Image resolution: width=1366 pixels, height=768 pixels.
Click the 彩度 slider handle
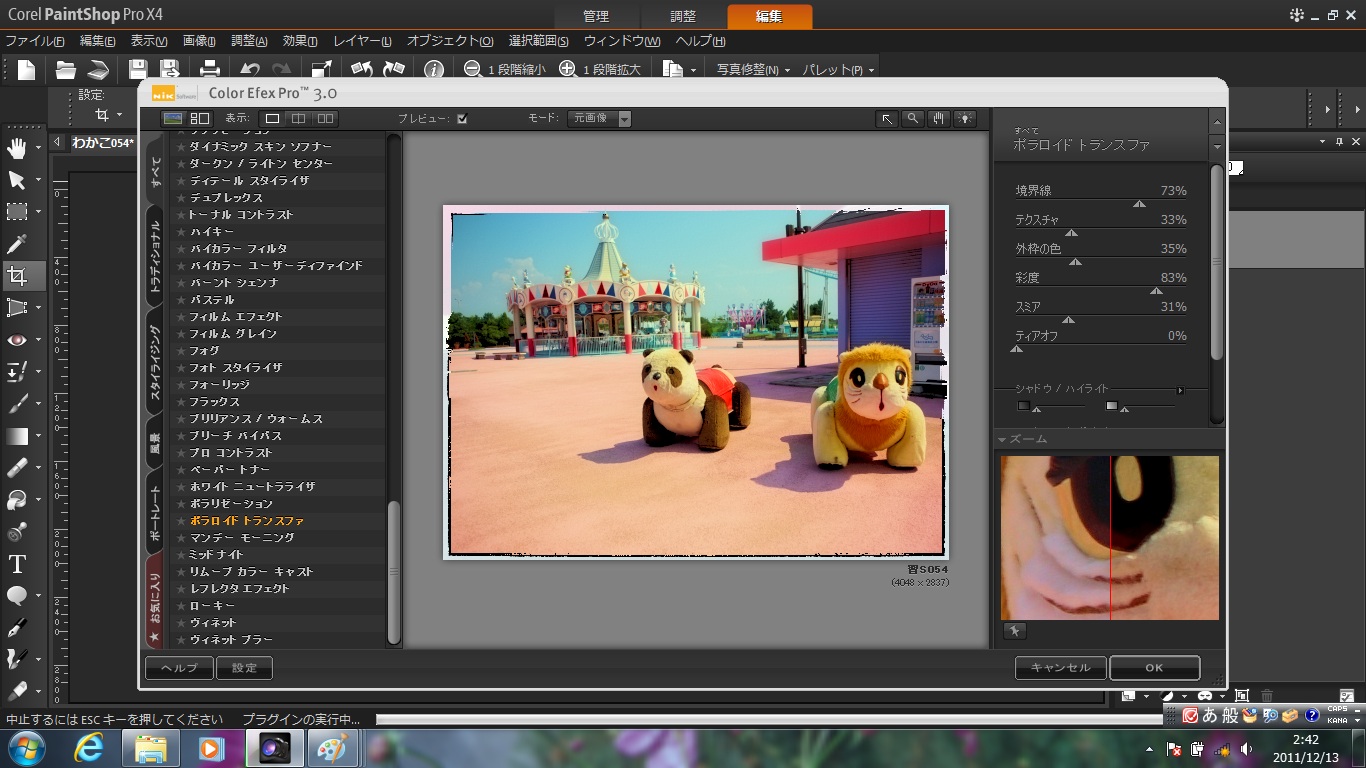(x=1156, y=291)
